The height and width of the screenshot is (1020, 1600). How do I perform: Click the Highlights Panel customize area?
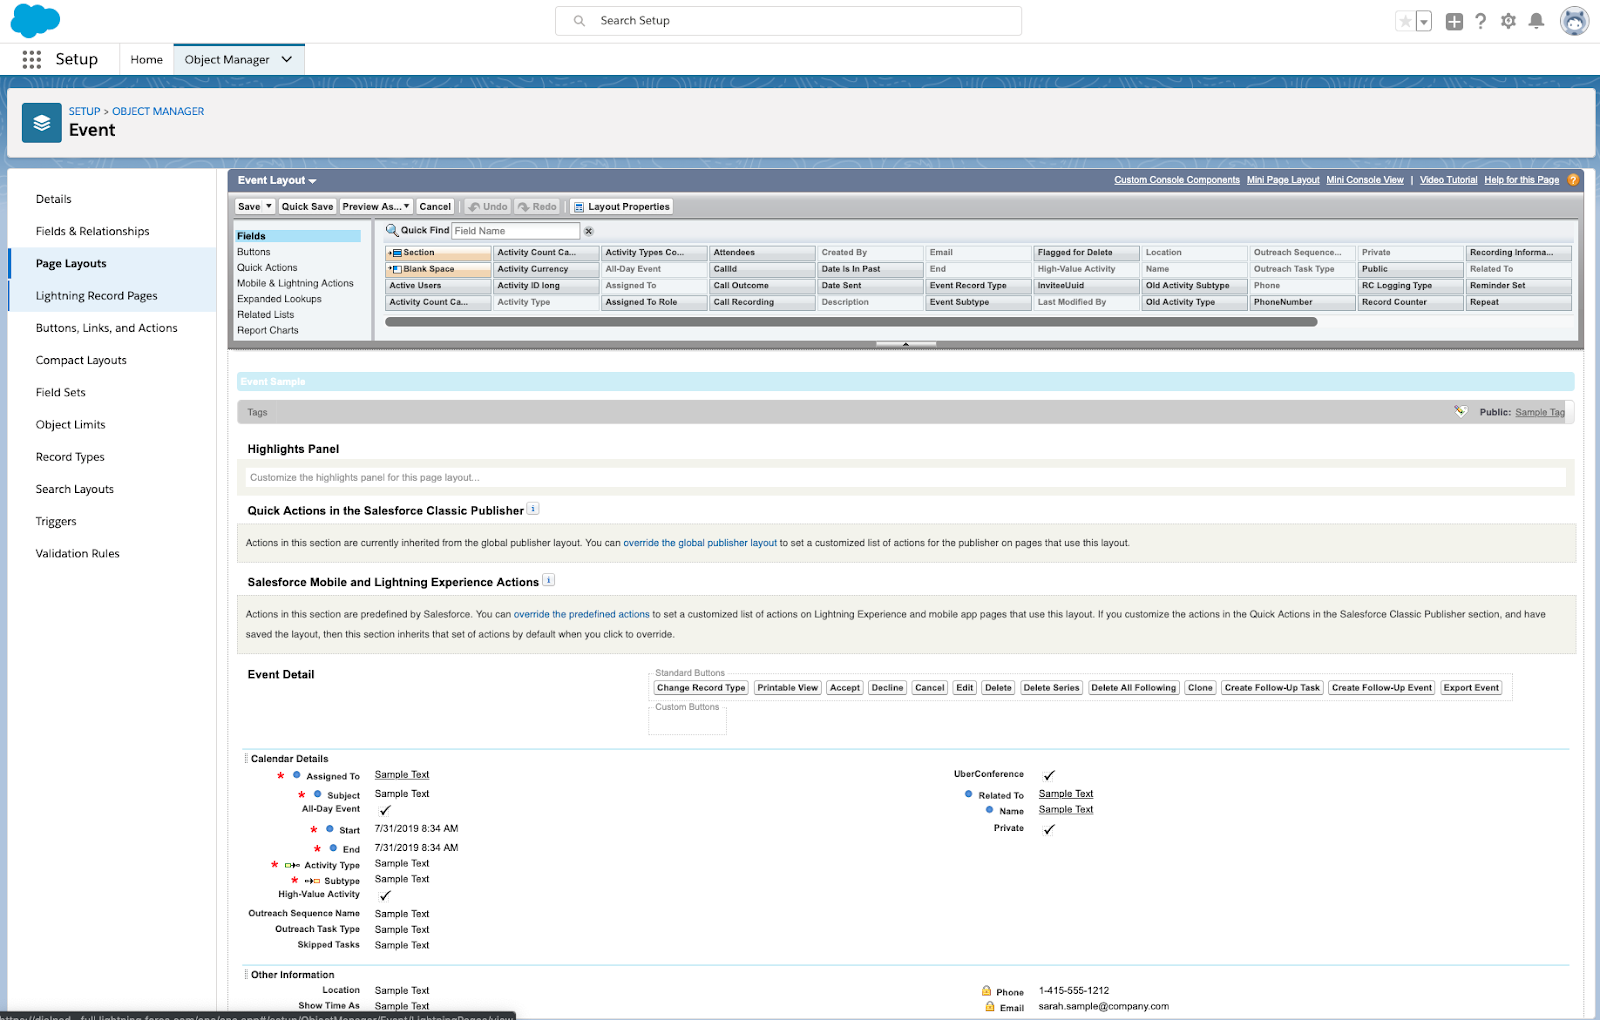click(906, 478)
